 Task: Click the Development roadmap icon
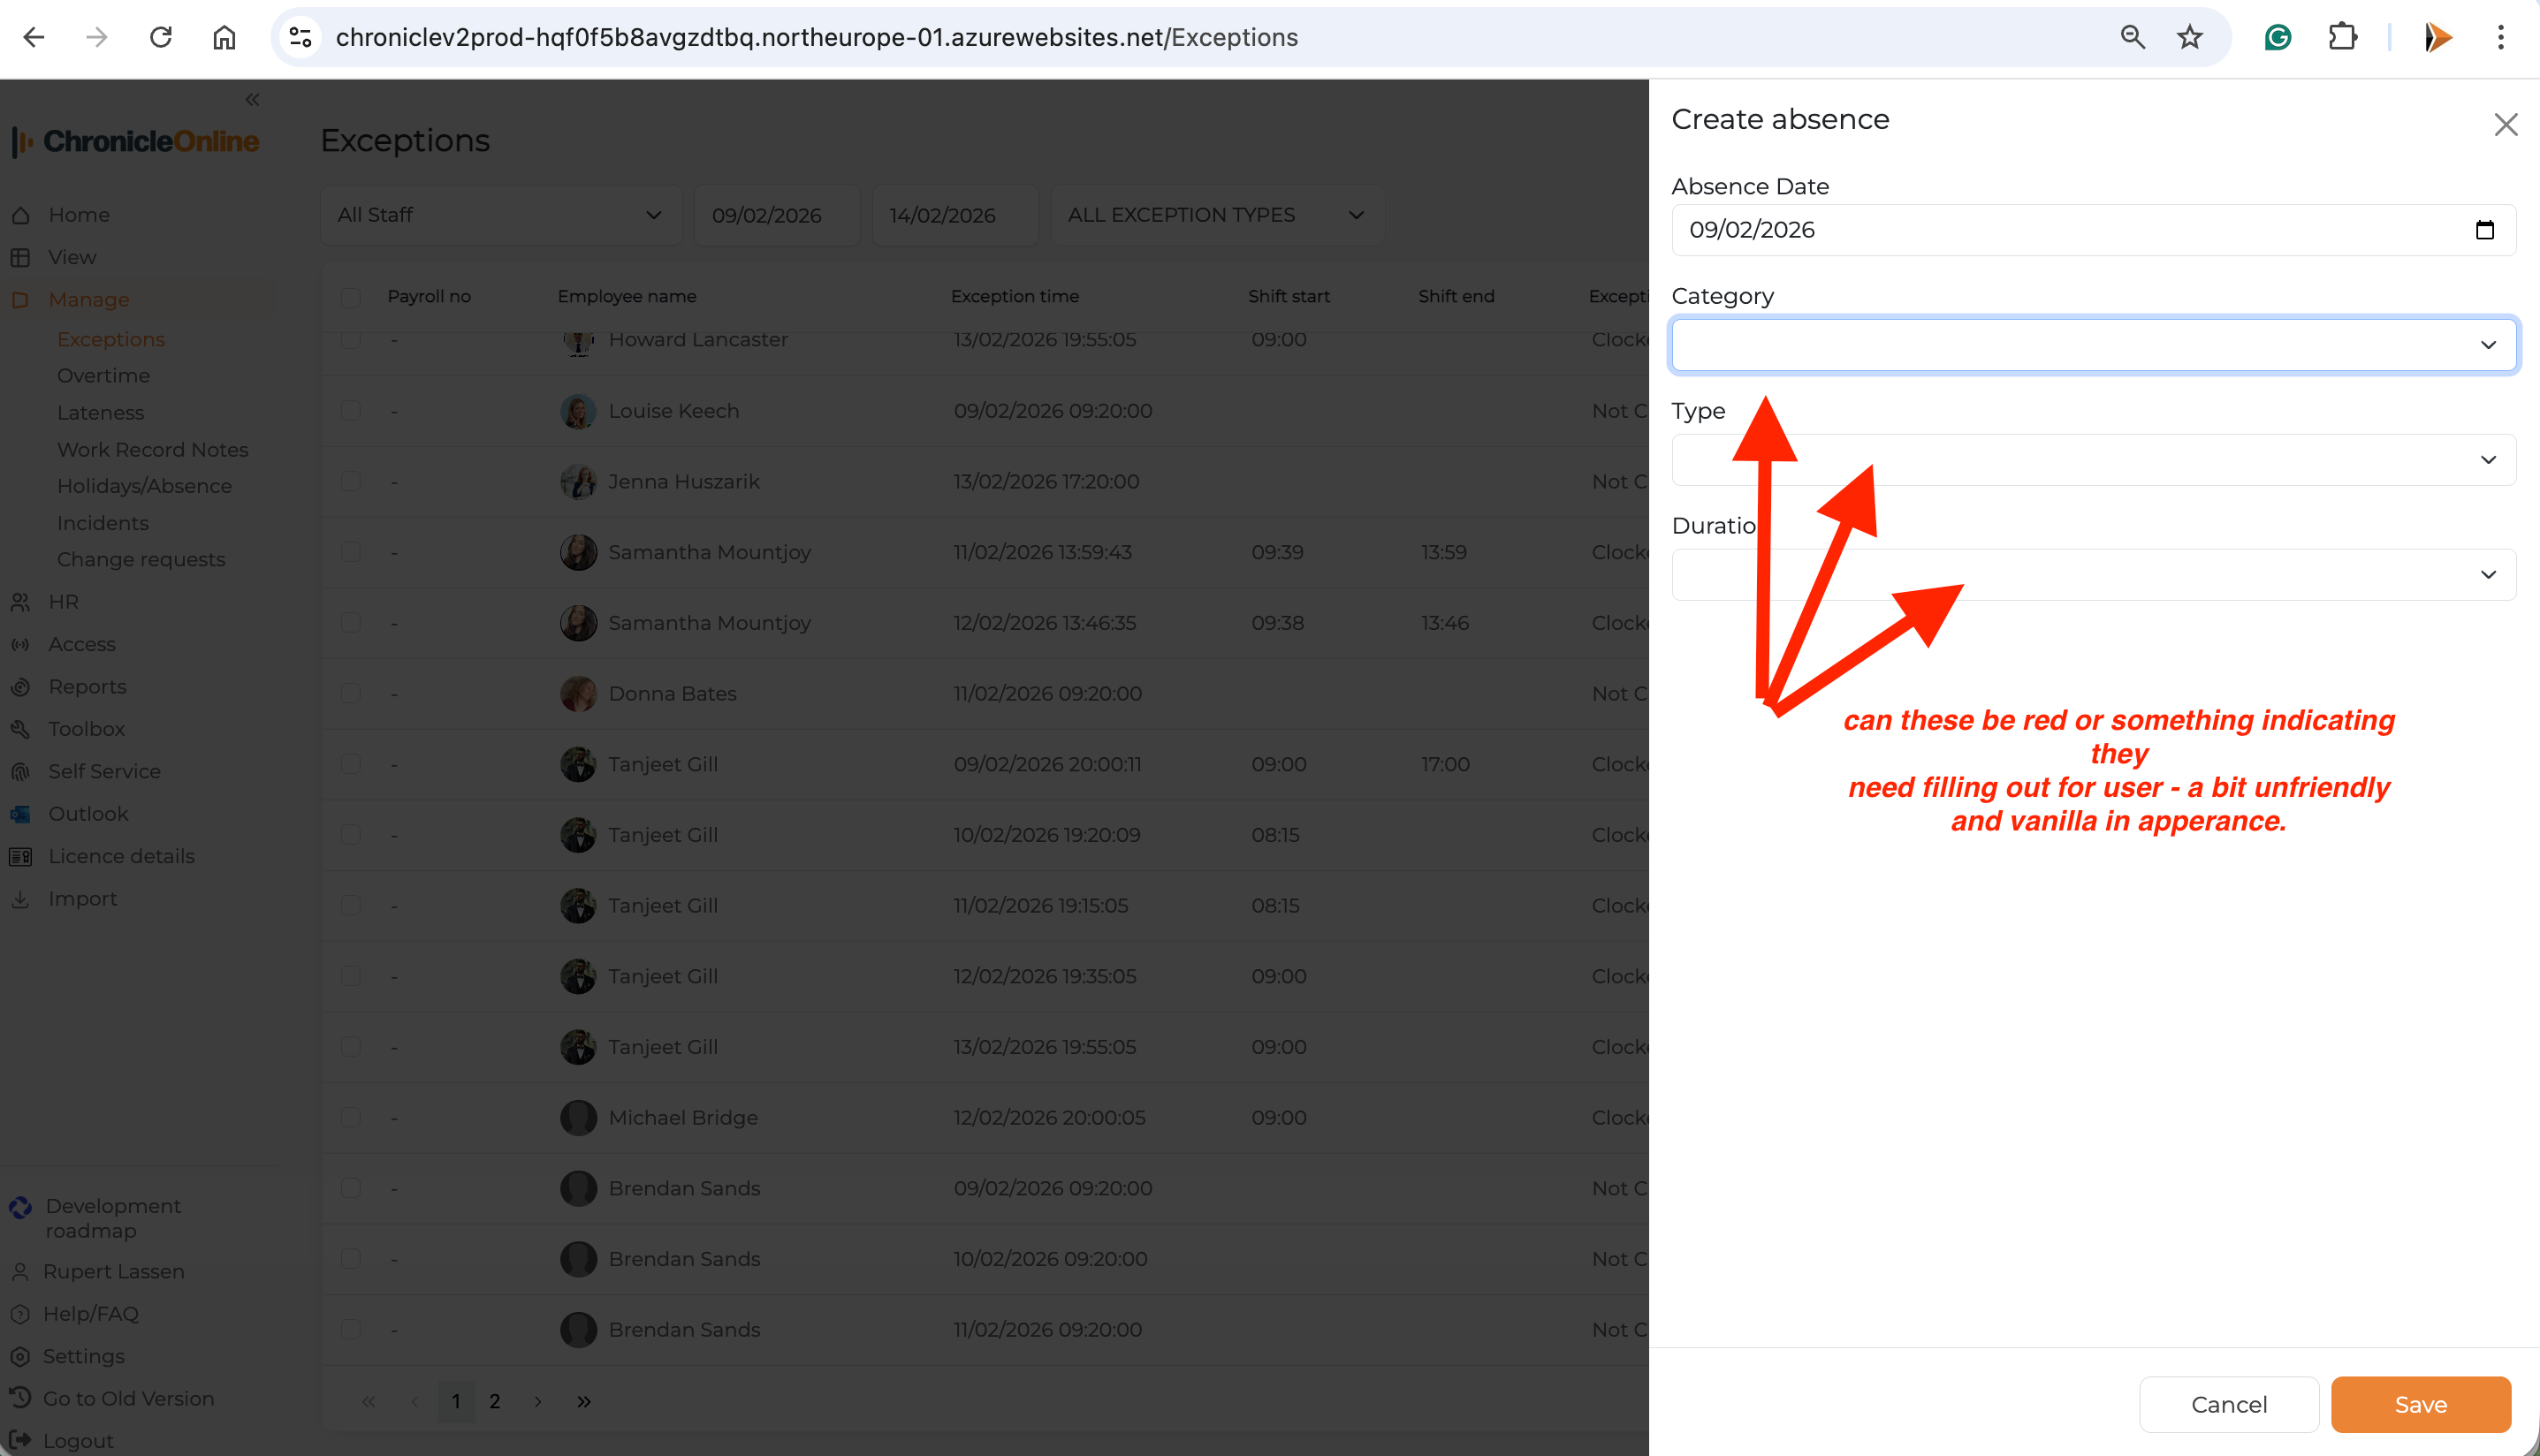click(20, 1208)
